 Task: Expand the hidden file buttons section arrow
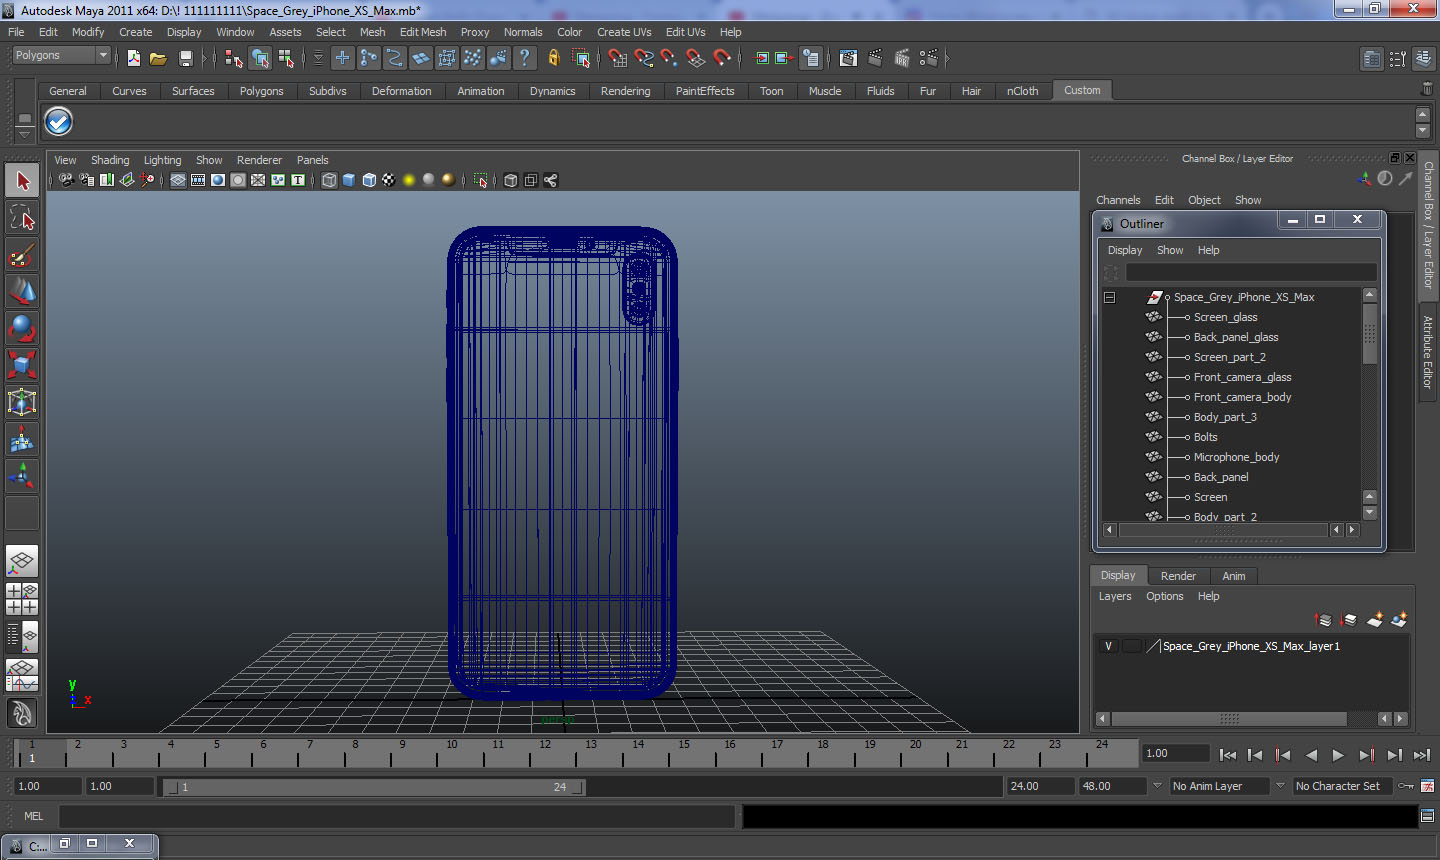tap(204, 58)
